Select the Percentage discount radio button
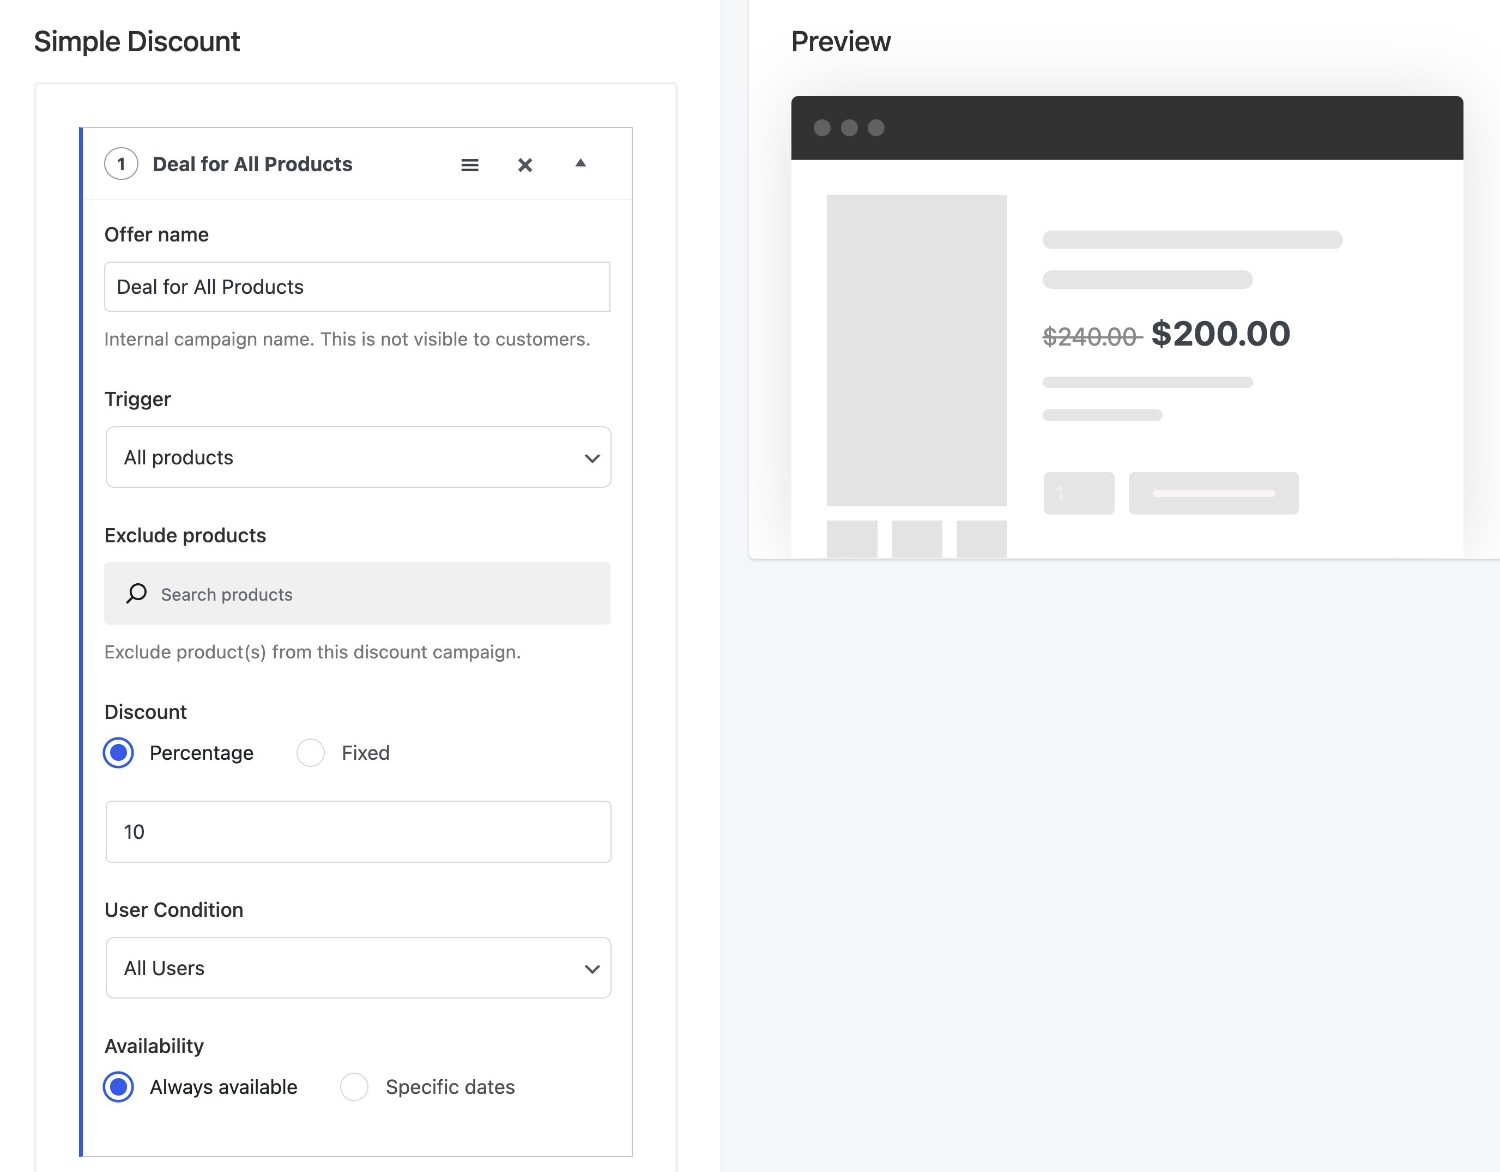 [119, 753]
